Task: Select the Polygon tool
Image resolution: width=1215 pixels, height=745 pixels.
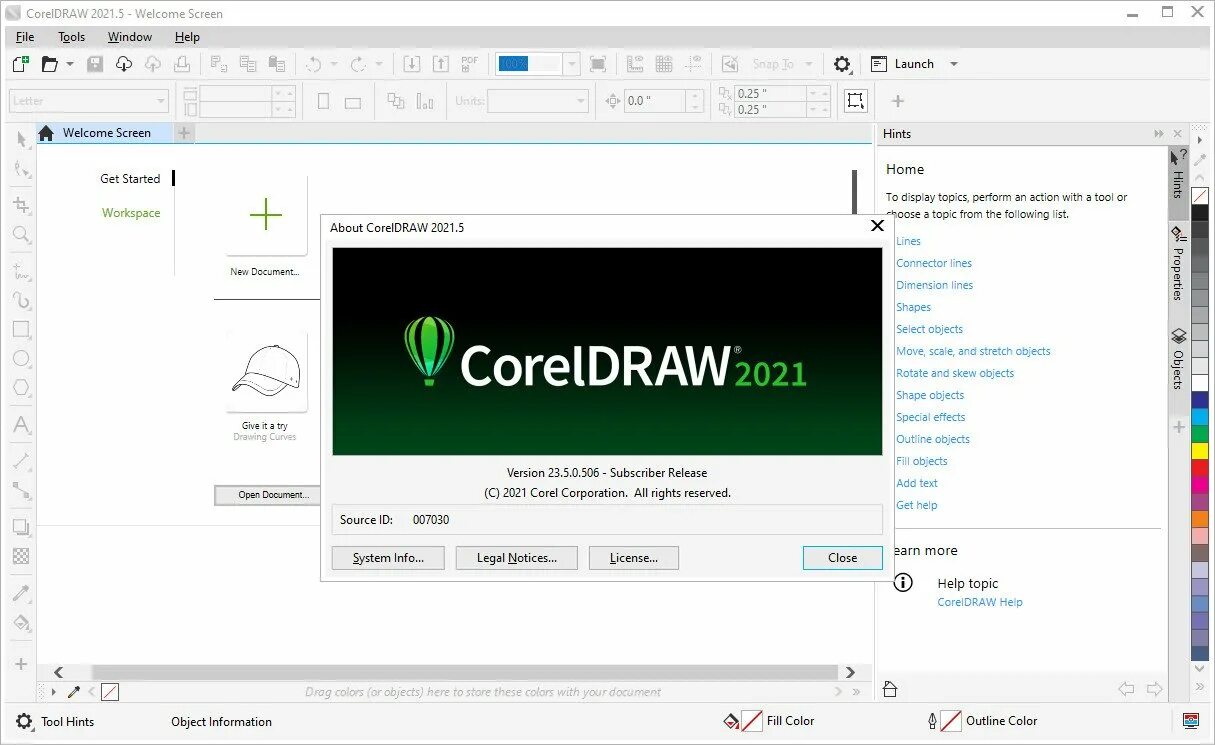Action: (x=21, y=388)
